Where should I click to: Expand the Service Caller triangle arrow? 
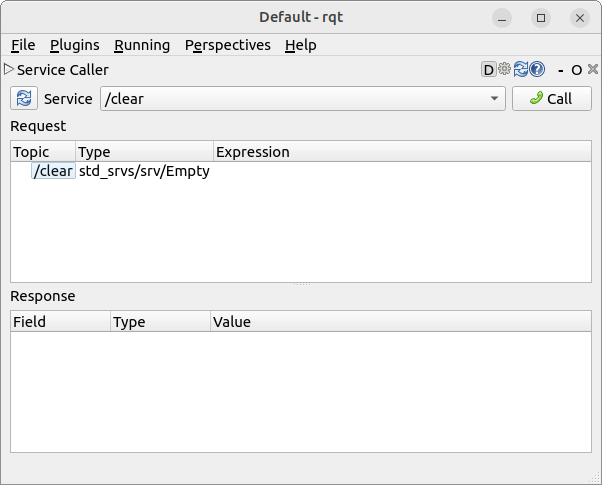click(9, 69)
